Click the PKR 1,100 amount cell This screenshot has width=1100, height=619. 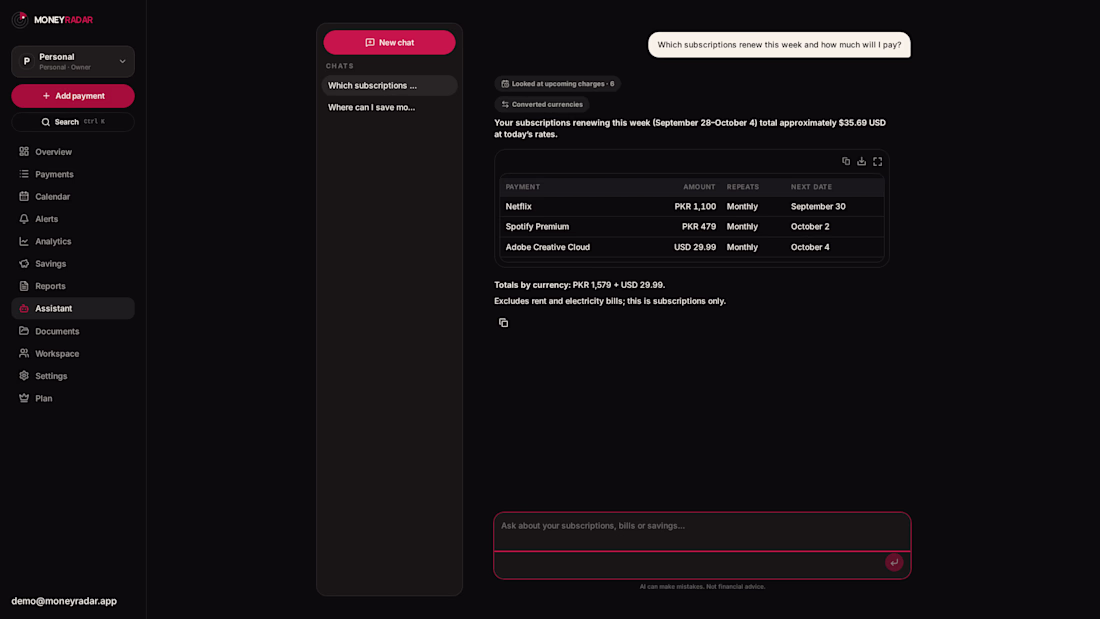coord(695,206)
